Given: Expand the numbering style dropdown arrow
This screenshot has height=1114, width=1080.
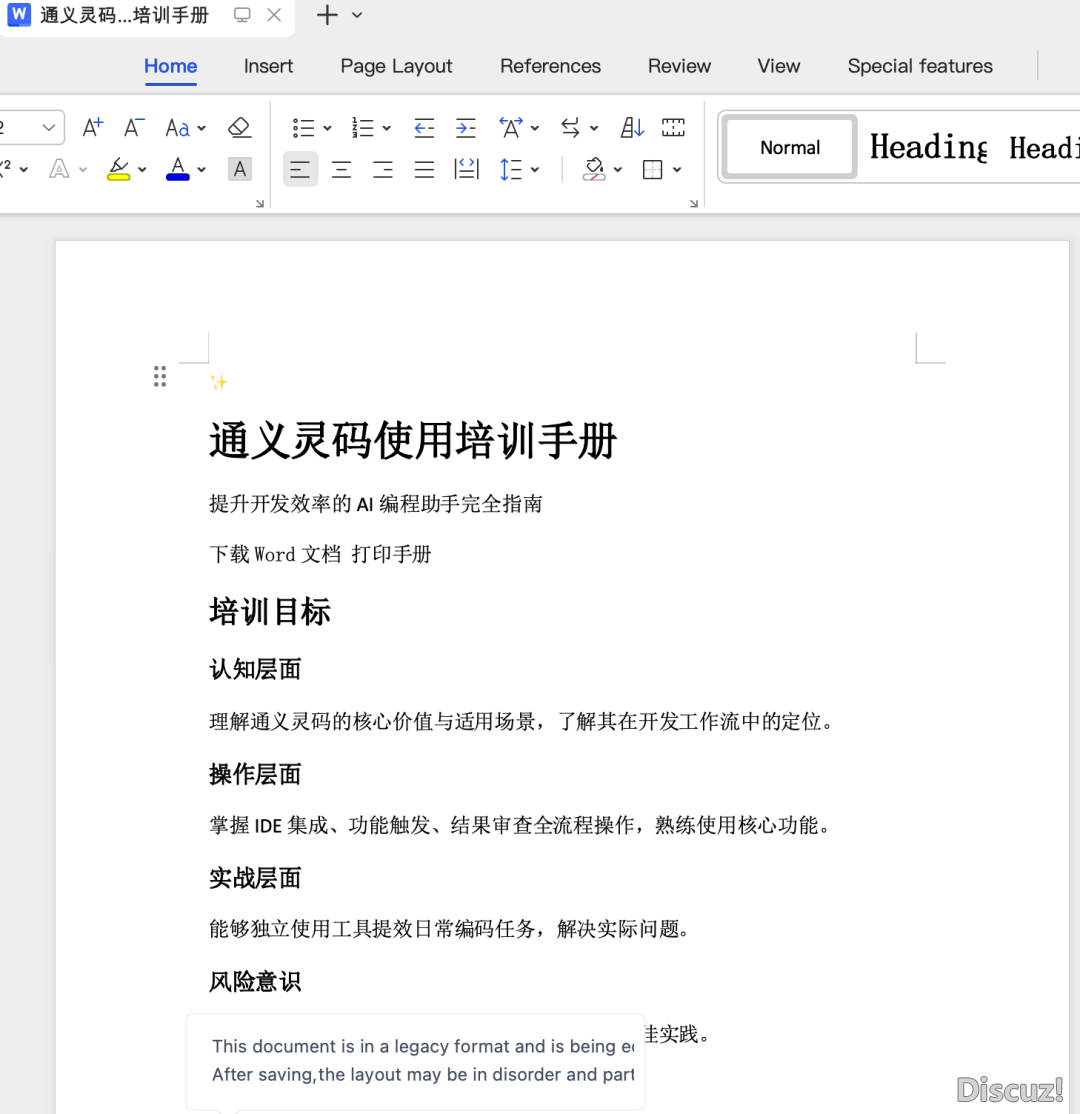Looking at the screenshot, I should (387, 129).
